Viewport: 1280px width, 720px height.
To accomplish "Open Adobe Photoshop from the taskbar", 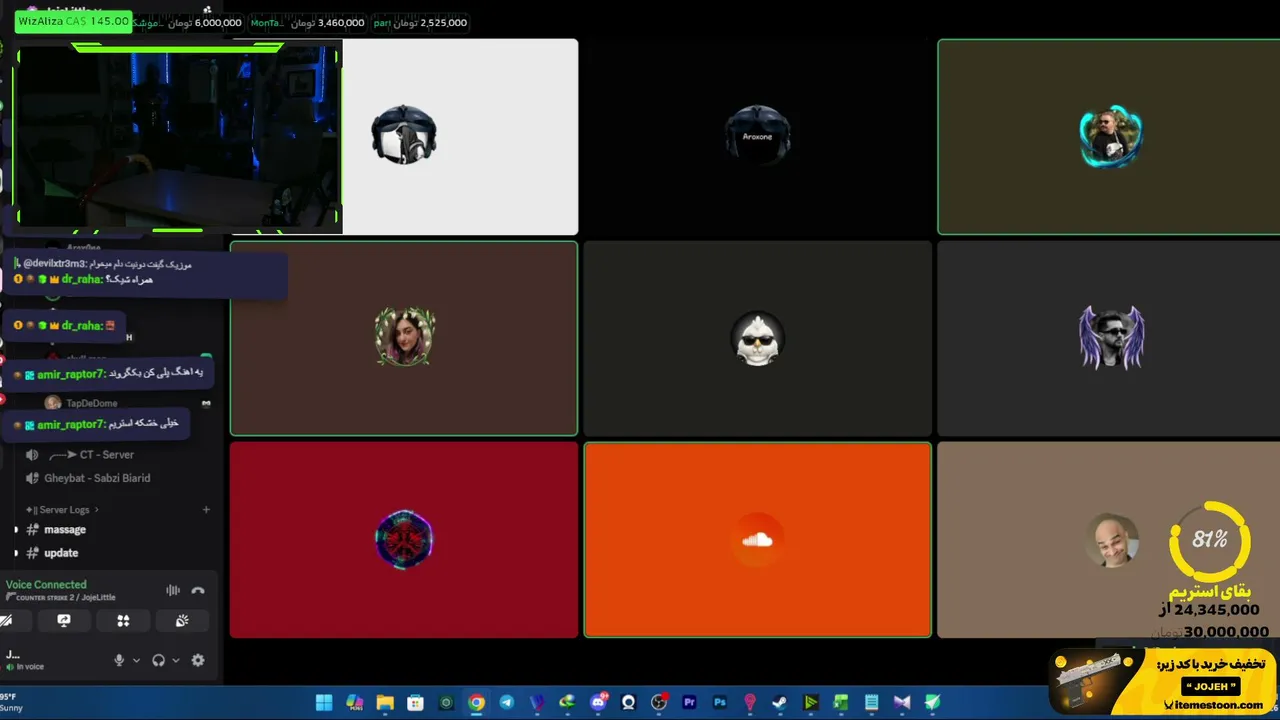I will tap(719, 702).
